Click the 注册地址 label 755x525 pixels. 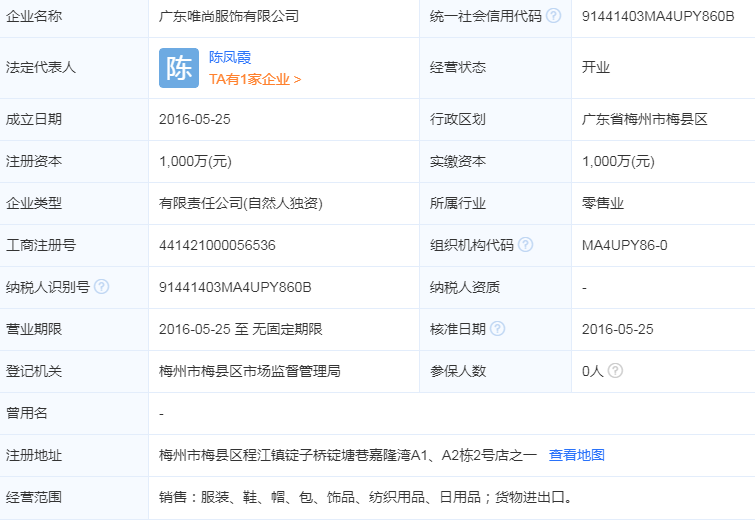[34, 455]
